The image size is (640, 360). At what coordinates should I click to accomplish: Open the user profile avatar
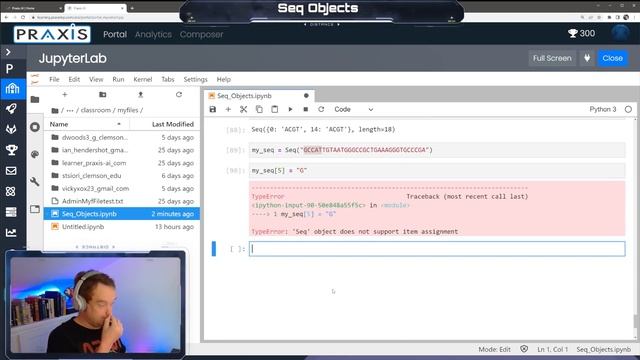[x=620, y=33]
